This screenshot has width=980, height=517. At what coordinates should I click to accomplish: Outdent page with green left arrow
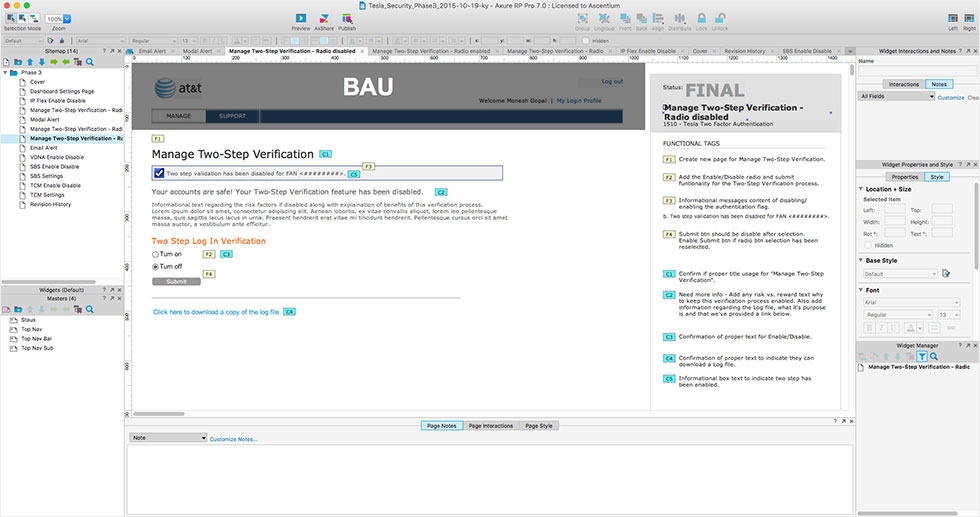(66, 62)
